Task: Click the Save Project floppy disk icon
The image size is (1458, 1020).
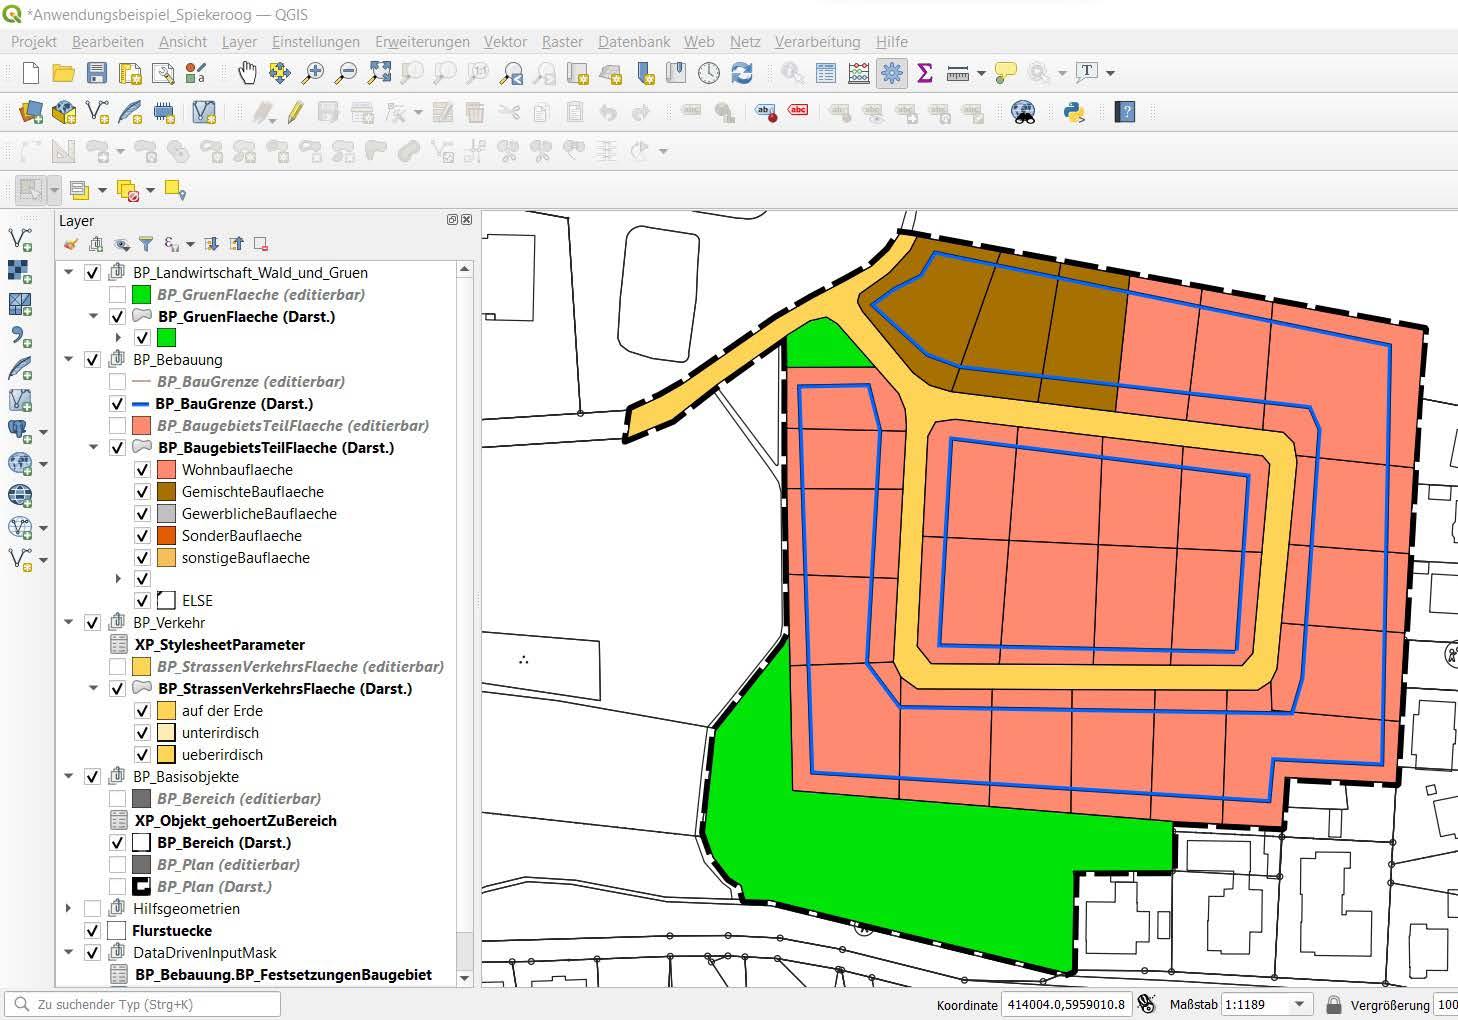Action: click(97, 73)
